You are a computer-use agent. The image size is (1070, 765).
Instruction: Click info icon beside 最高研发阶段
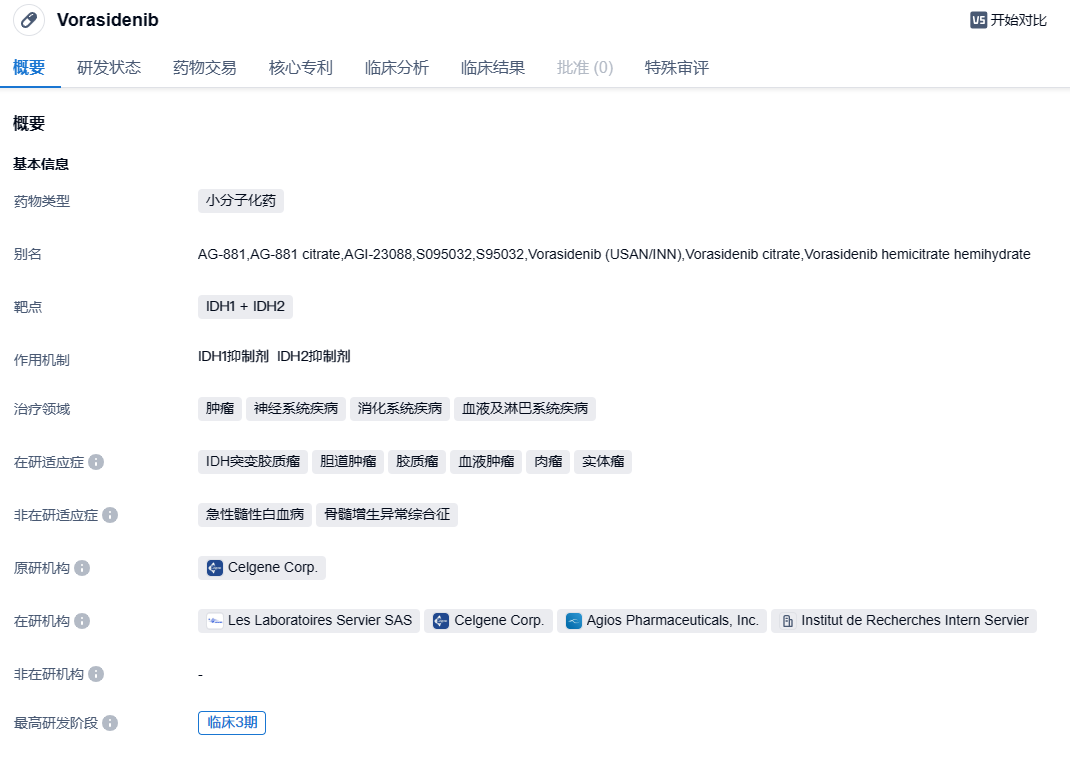(x=110, y=723)
